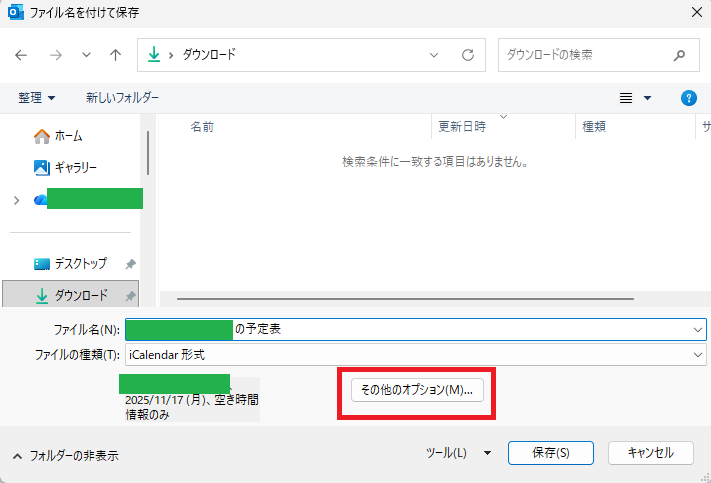Select ダウンロード in the address path
711x483 pixels.
click(x=209, y=55)
